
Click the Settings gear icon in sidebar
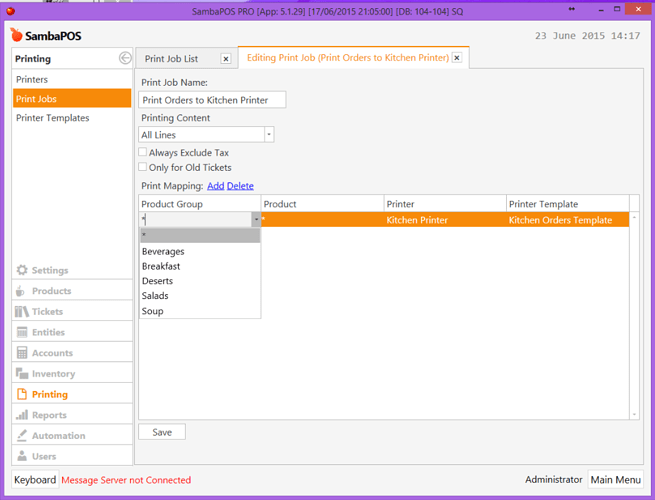pyautogui.click(x=22, y=270)
